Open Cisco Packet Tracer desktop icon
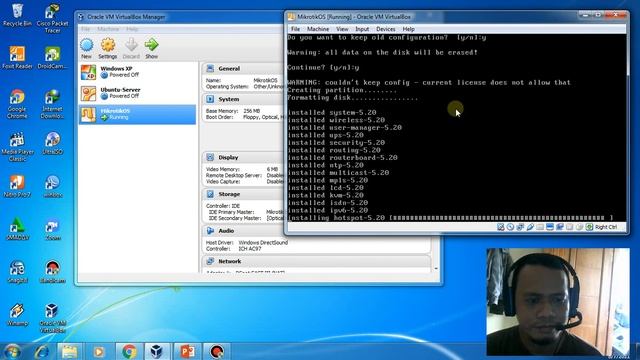The height and width of the screenshot is (360, 640). tap(52, 18)
